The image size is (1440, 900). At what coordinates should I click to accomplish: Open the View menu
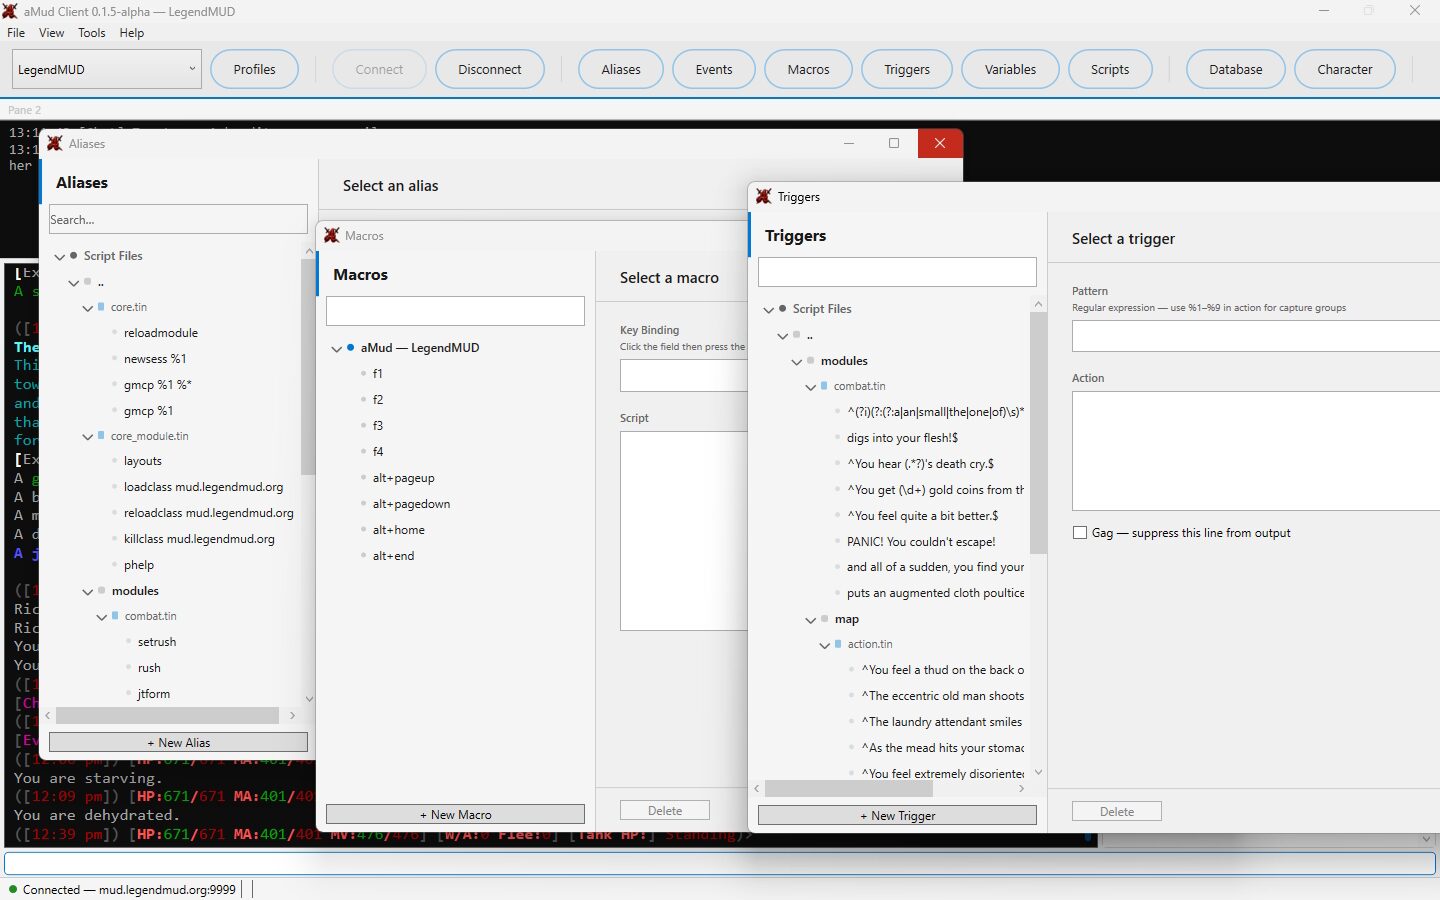[51, 33]
